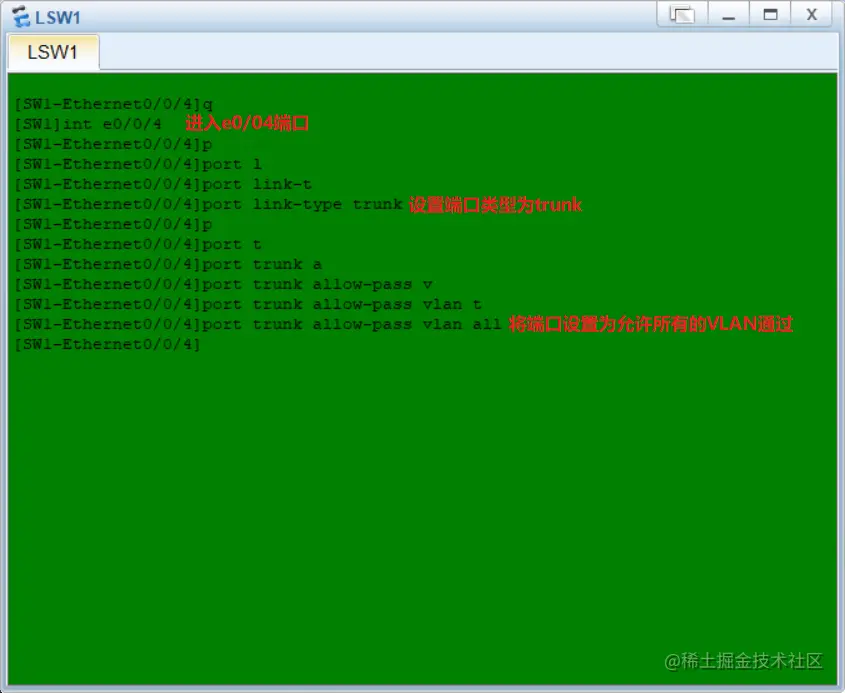Click the '[SW1-Ethernet0/0/4]port l' line
This screenshot has height=693, width=845.
138,164
